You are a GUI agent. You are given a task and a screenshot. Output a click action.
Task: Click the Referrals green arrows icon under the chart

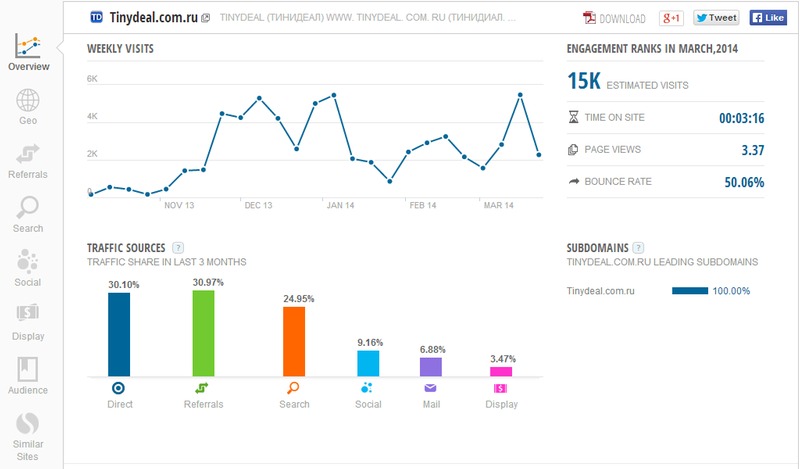point(202,388)
